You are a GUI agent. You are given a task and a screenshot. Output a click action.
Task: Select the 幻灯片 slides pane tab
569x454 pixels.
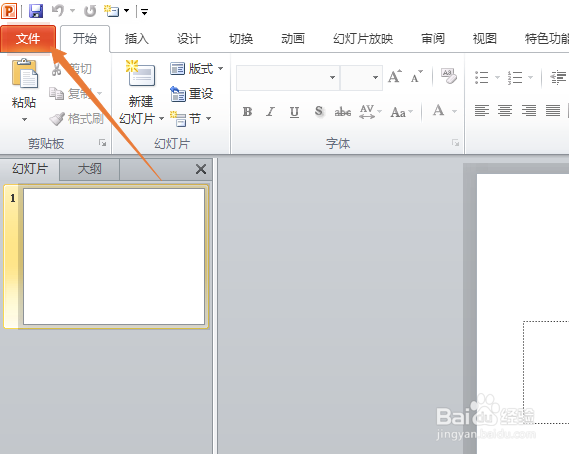(30, 169)
